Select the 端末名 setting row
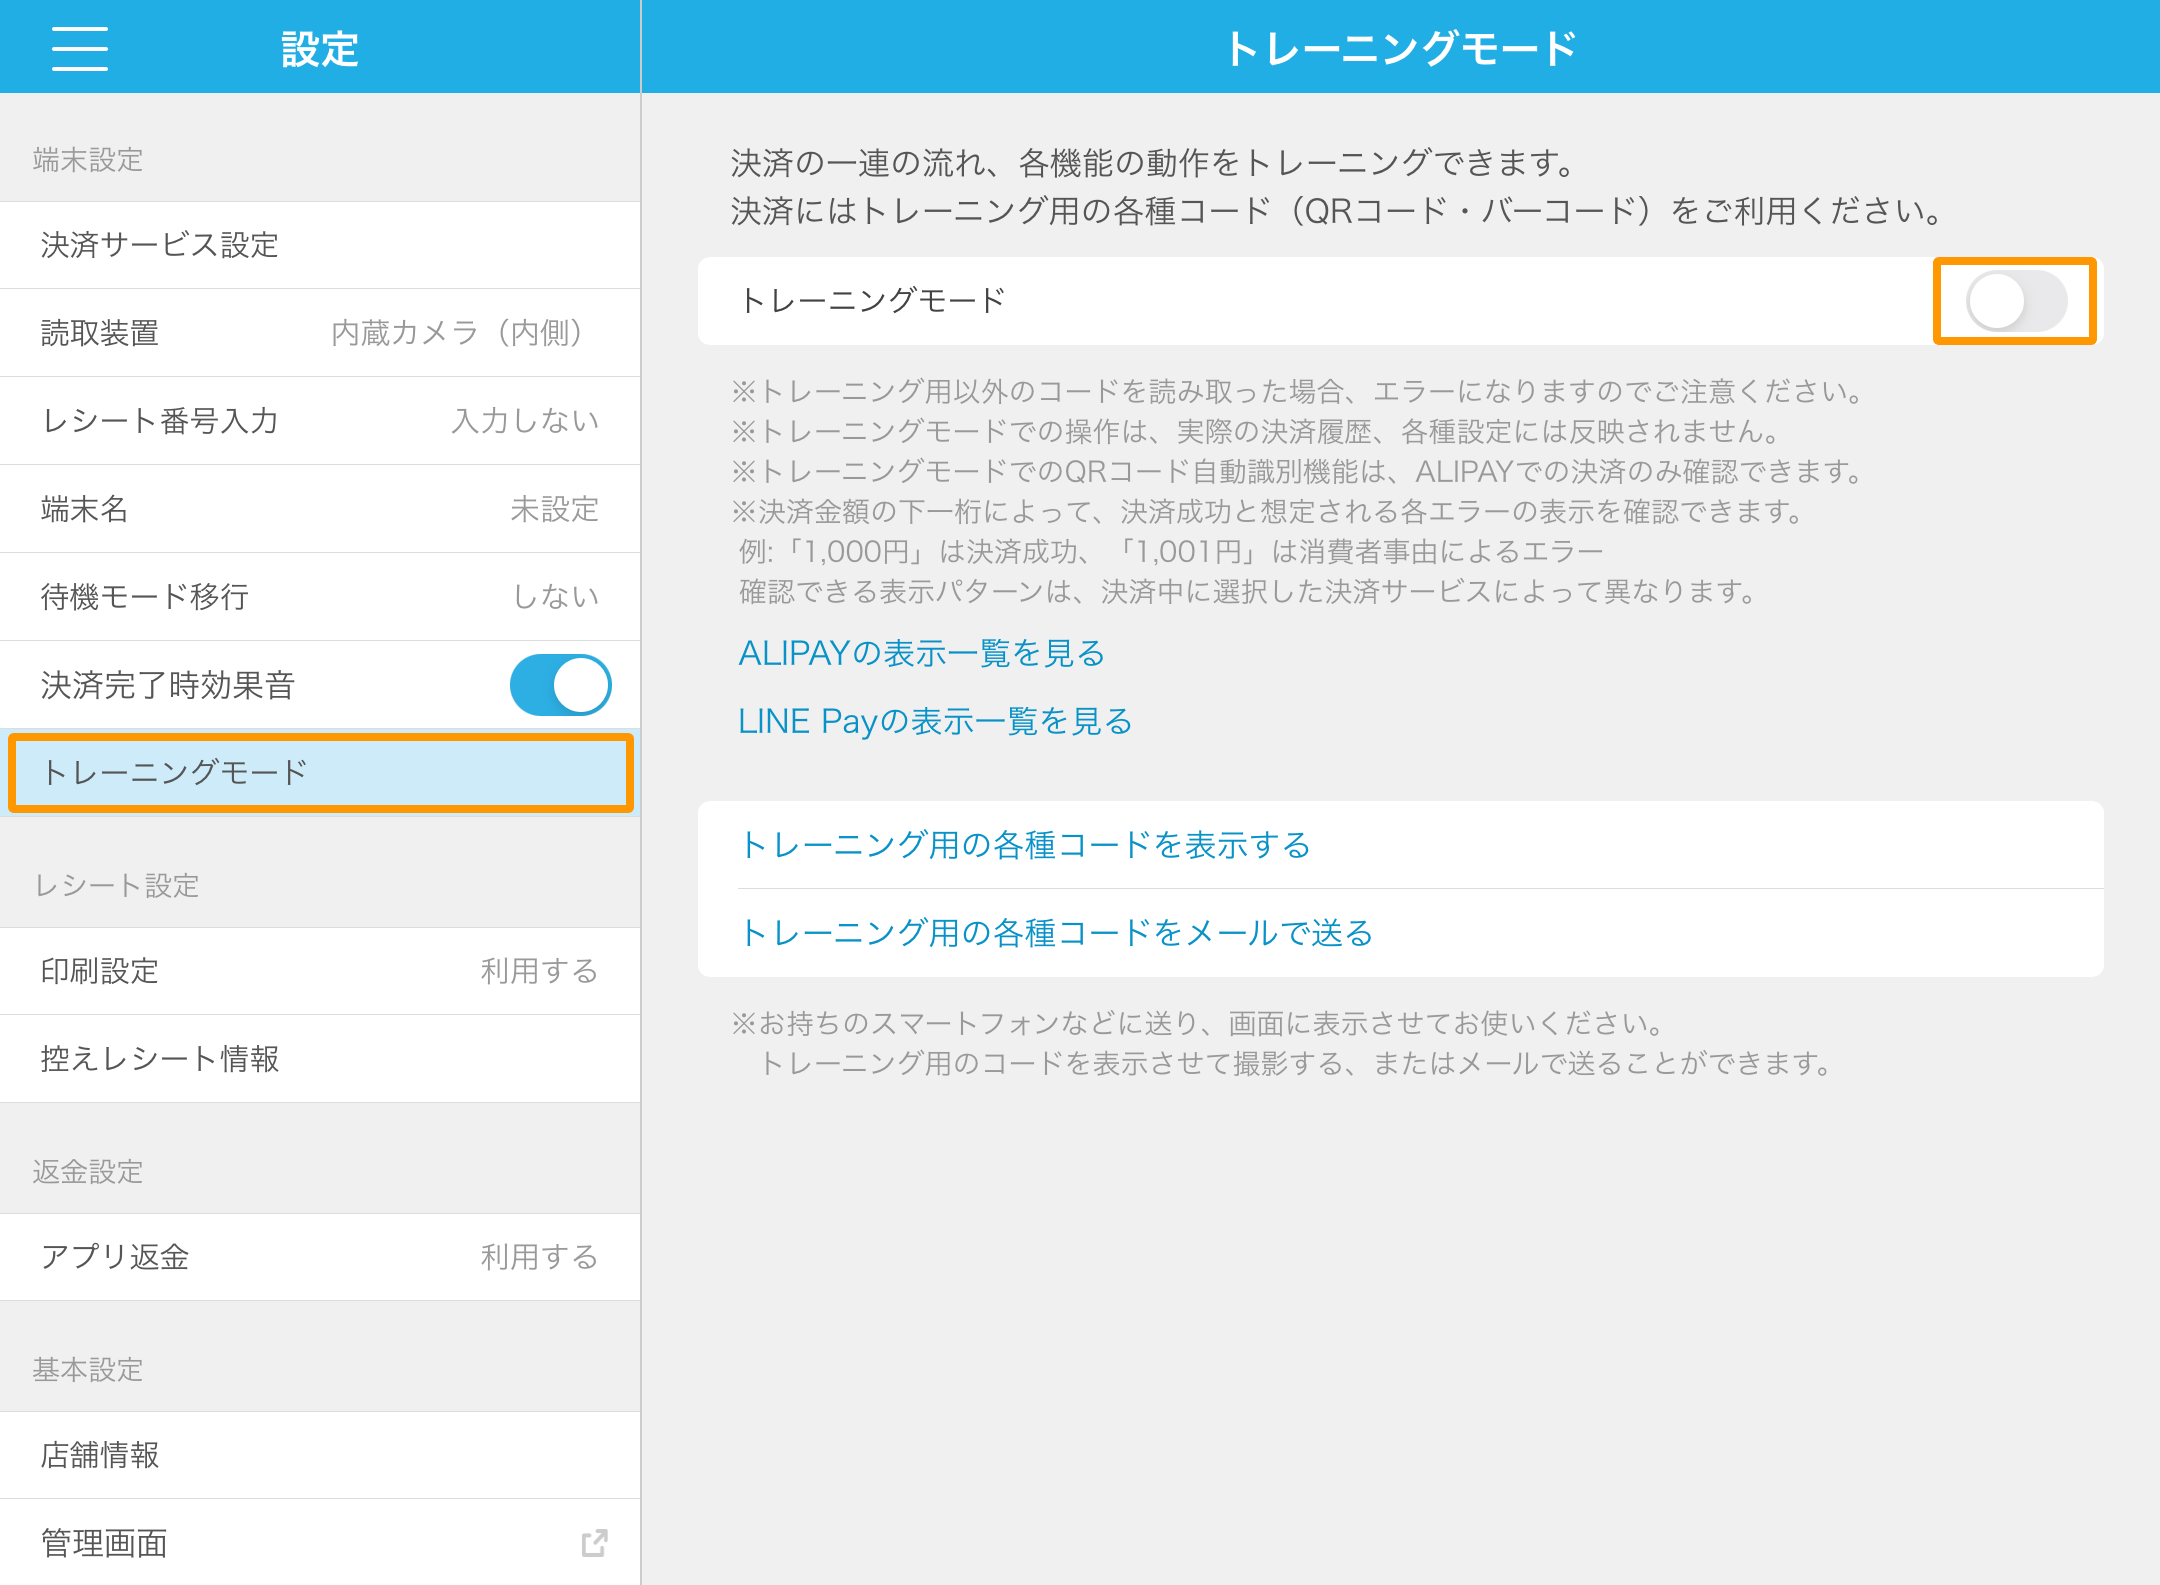2160x1585 pixels. click(320, 509)
